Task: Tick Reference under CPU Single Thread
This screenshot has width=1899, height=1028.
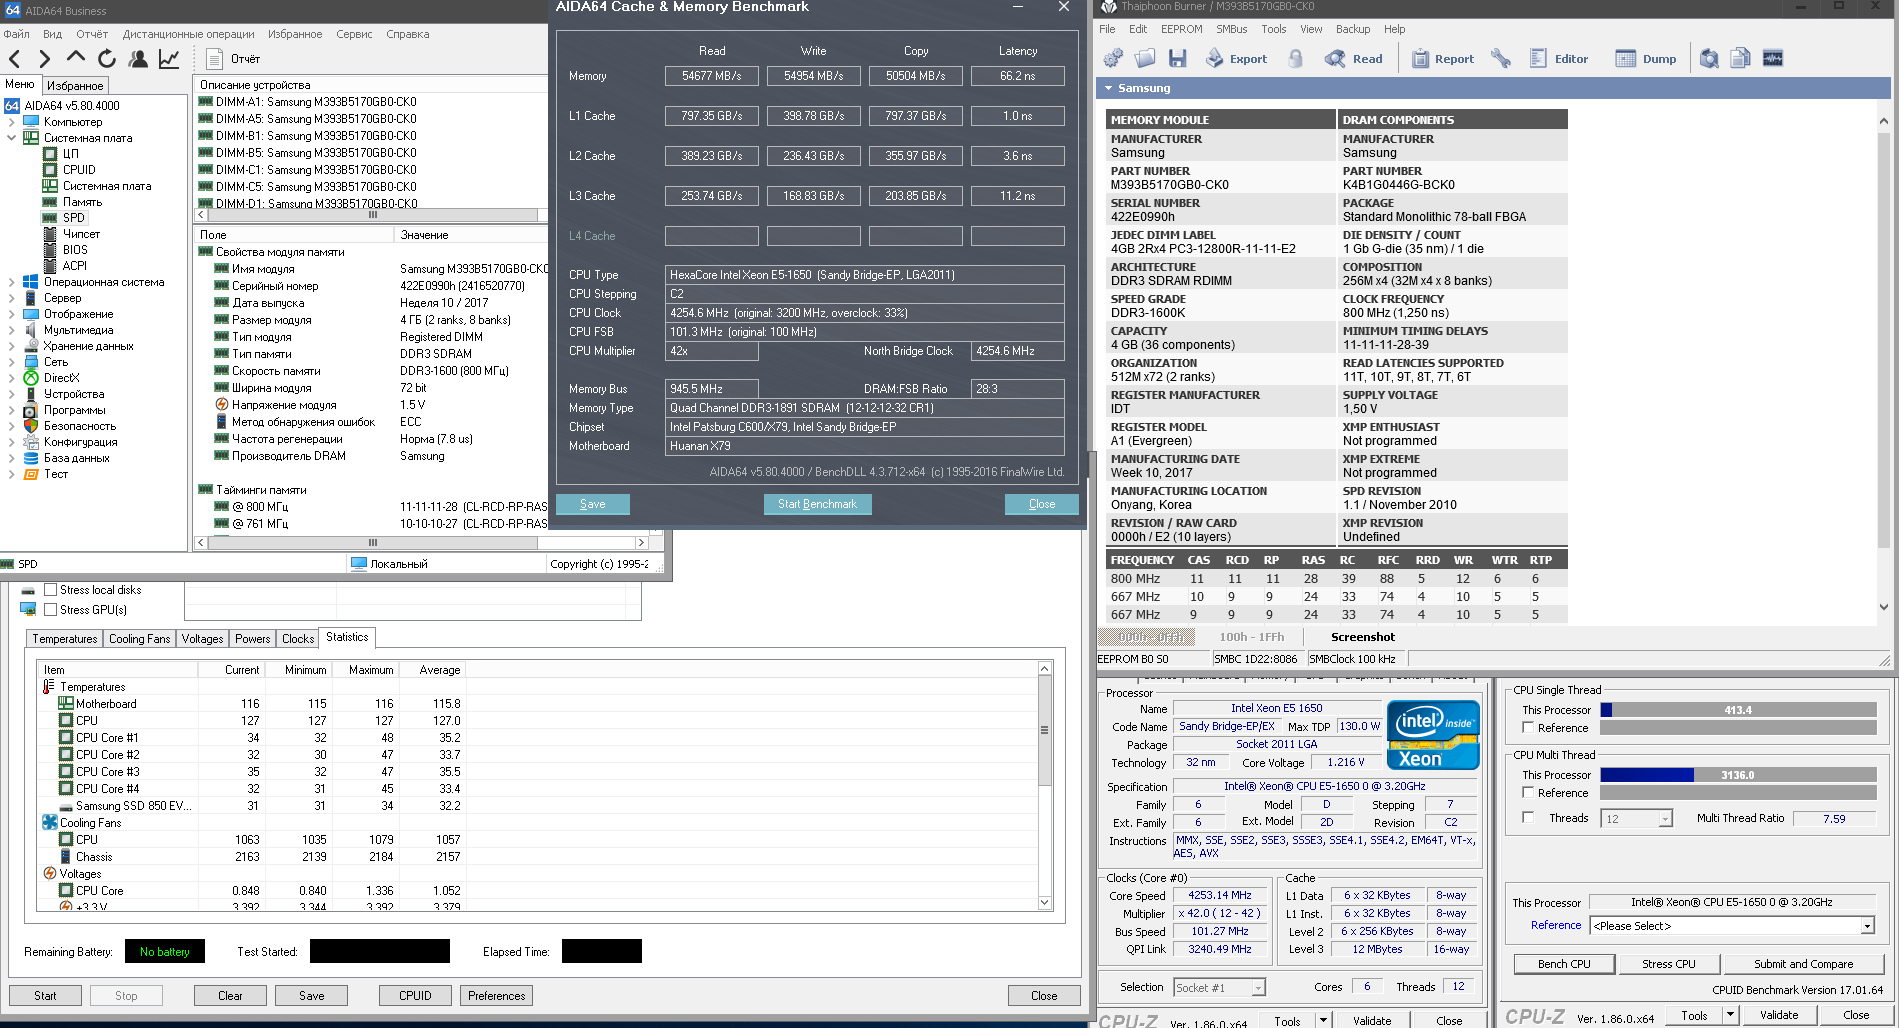Action: coord(1528,728)
